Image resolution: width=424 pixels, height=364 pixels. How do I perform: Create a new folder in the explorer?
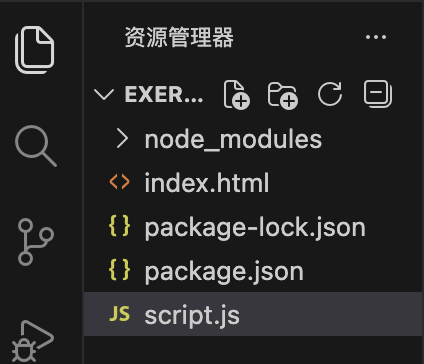coord(283,95)
